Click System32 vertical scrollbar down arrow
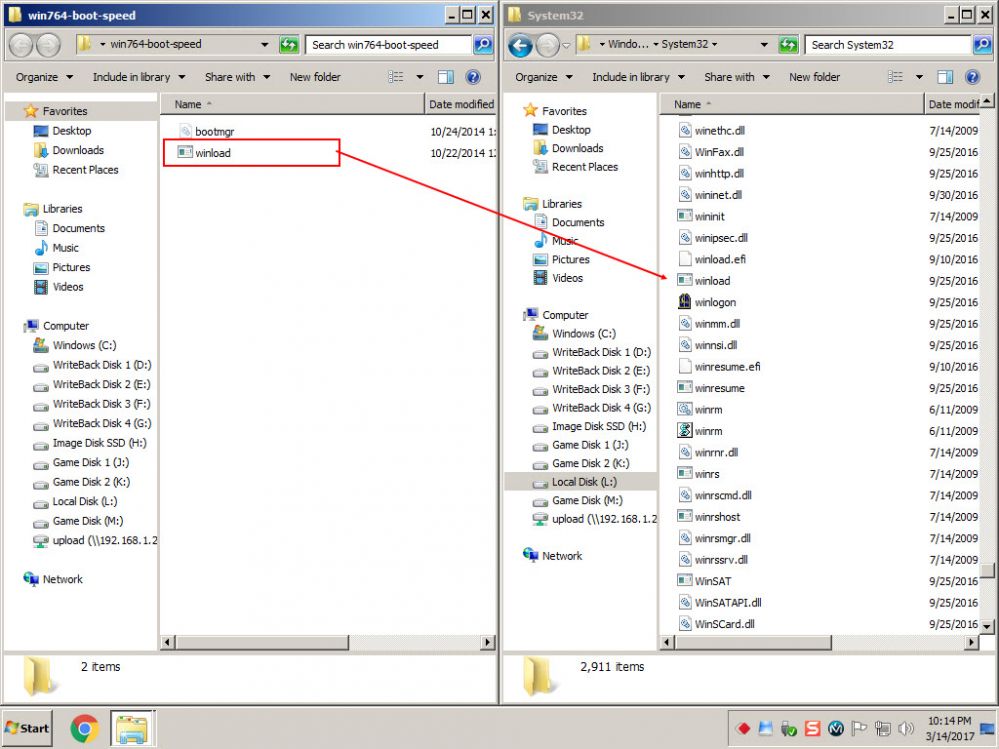Image resolution: width=999 pixels, height=749 pixels. pos(987,627)
